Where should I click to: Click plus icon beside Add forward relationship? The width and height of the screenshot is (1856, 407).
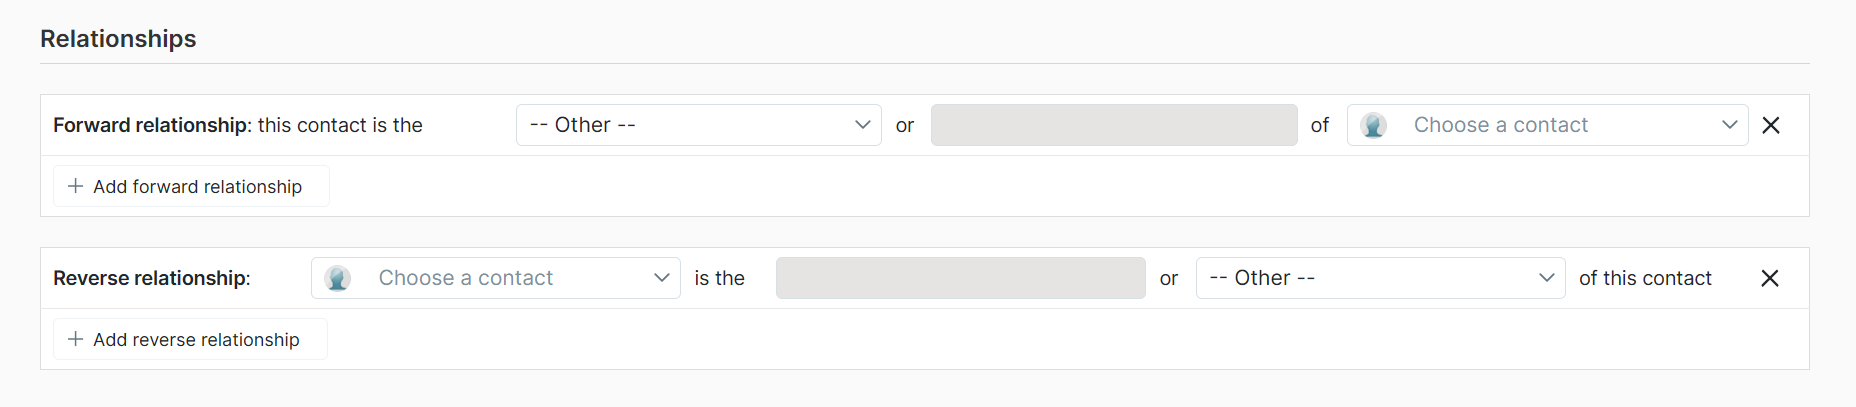(x=75, y=186)
